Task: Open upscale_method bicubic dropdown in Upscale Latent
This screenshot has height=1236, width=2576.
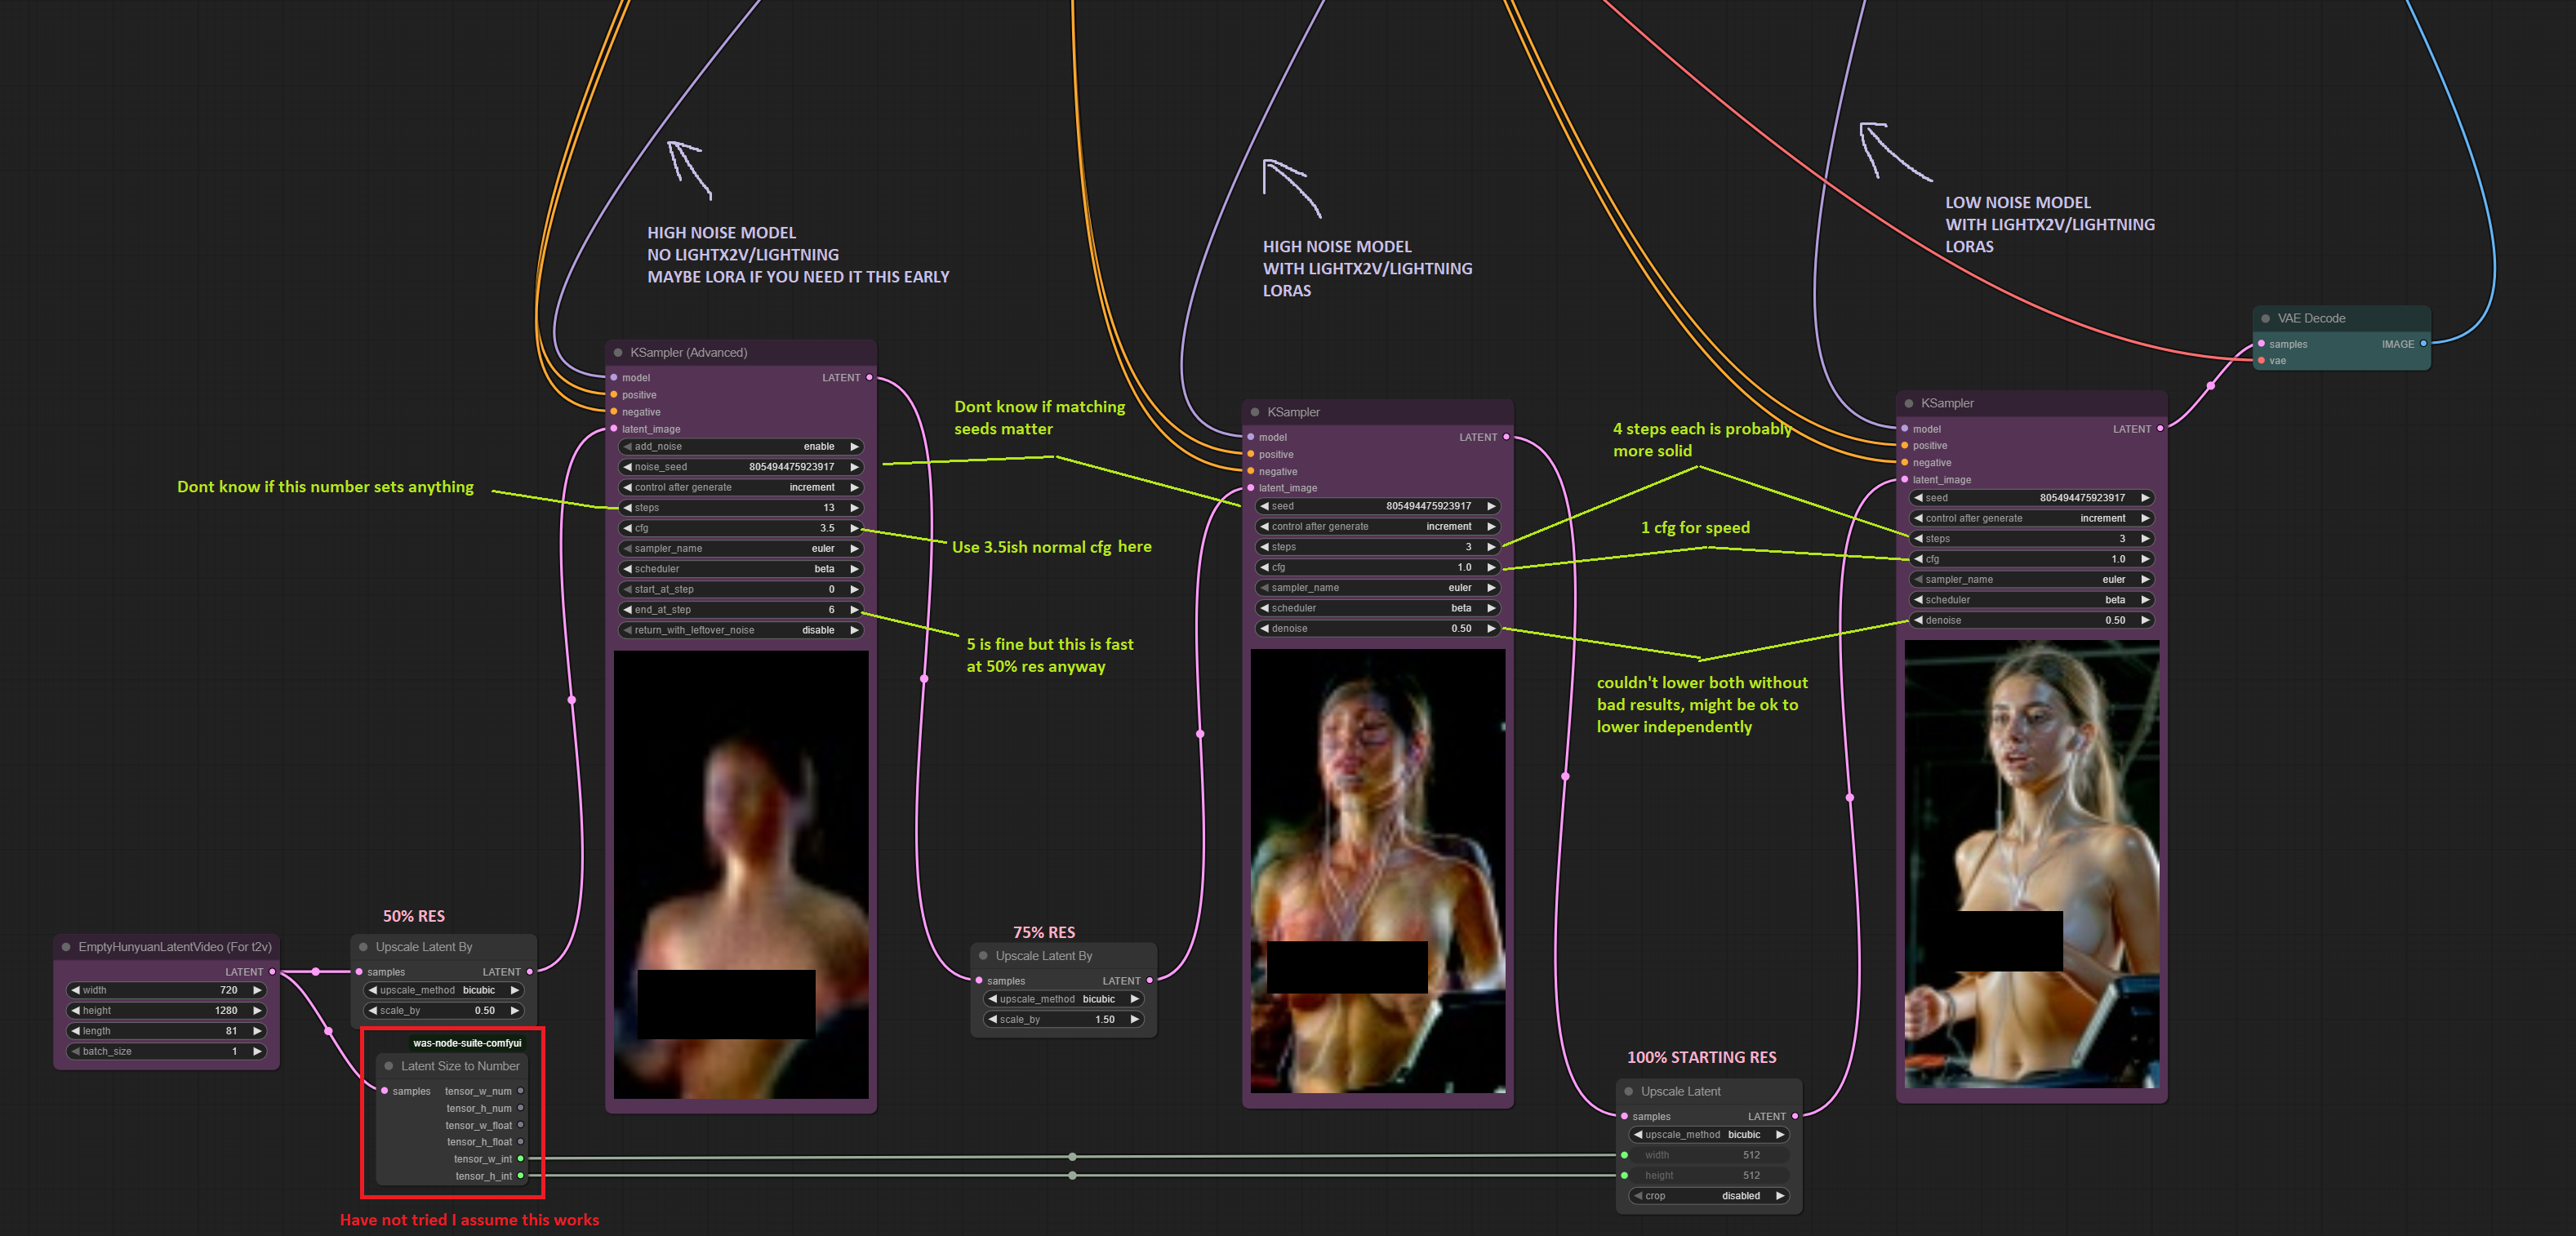Action: 1708,1135
